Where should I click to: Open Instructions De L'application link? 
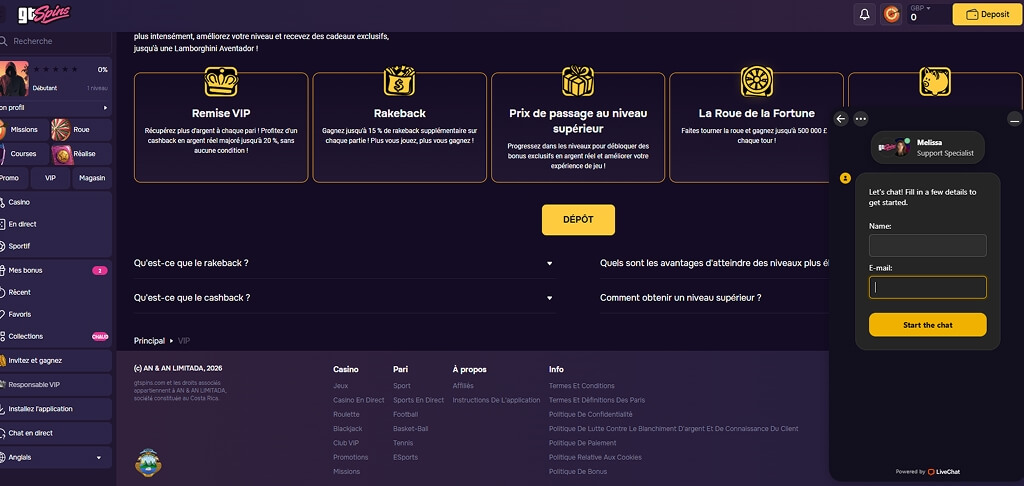pos(496,400)
